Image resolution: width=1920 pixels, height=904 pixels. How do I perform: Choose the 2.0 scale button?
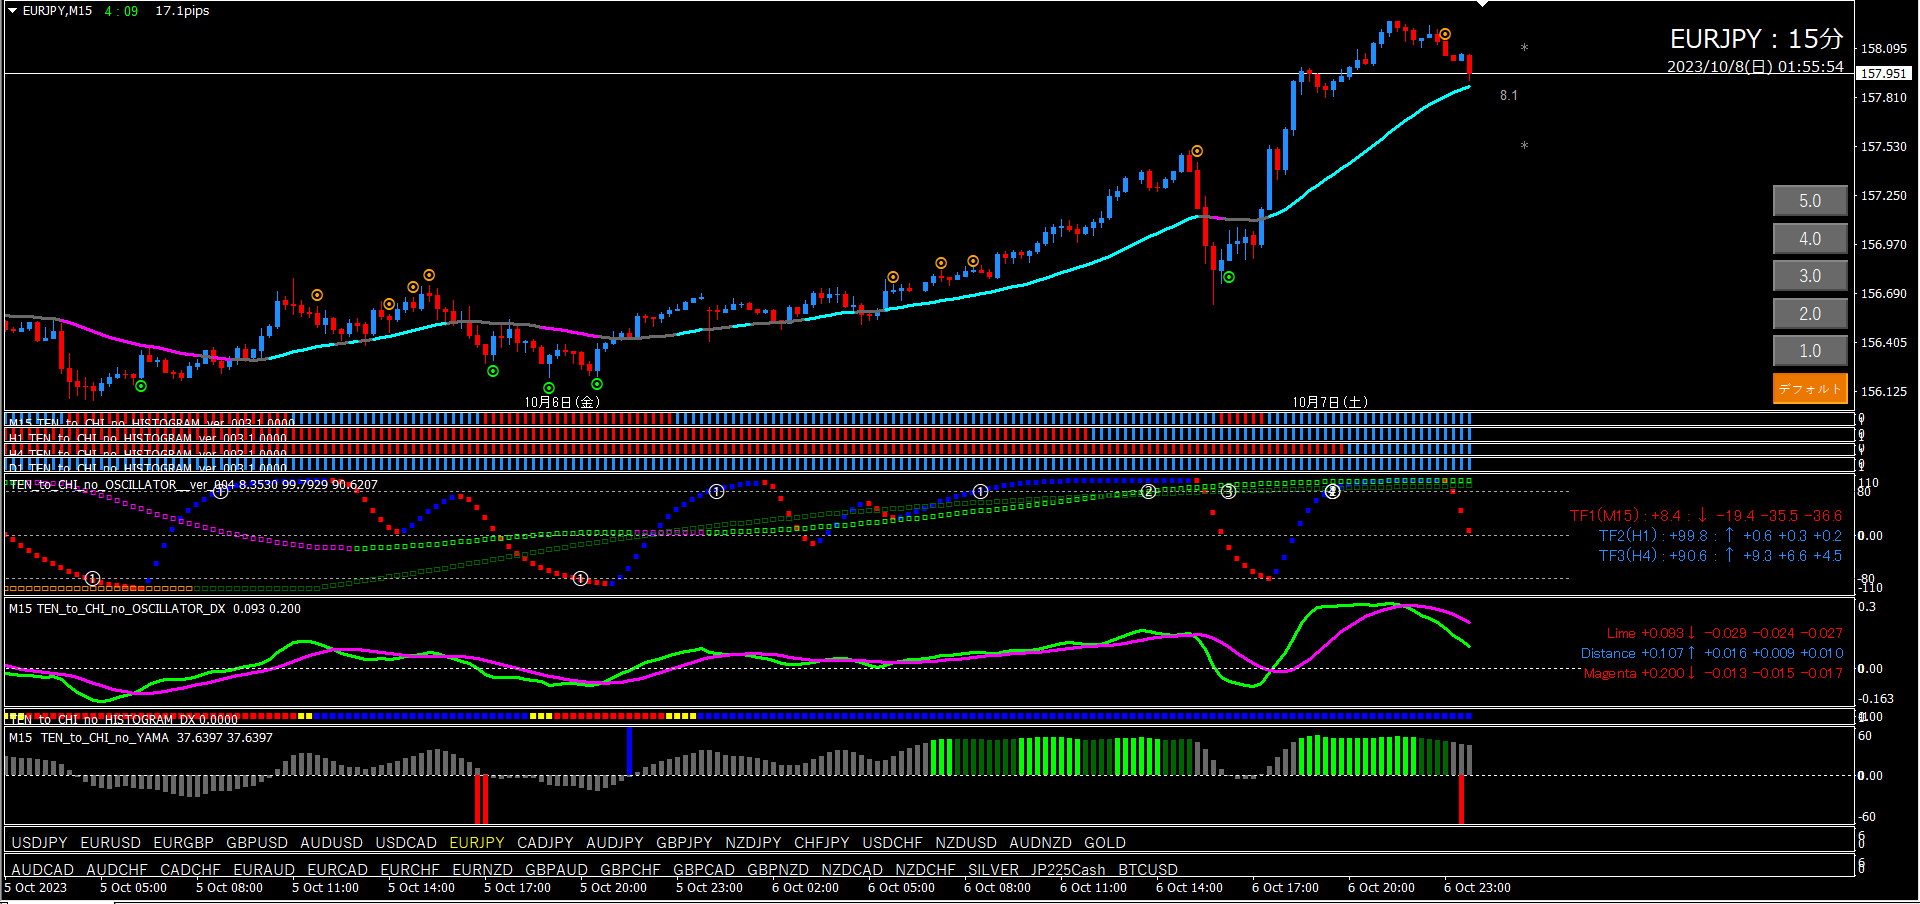(x=1810, y=314)
